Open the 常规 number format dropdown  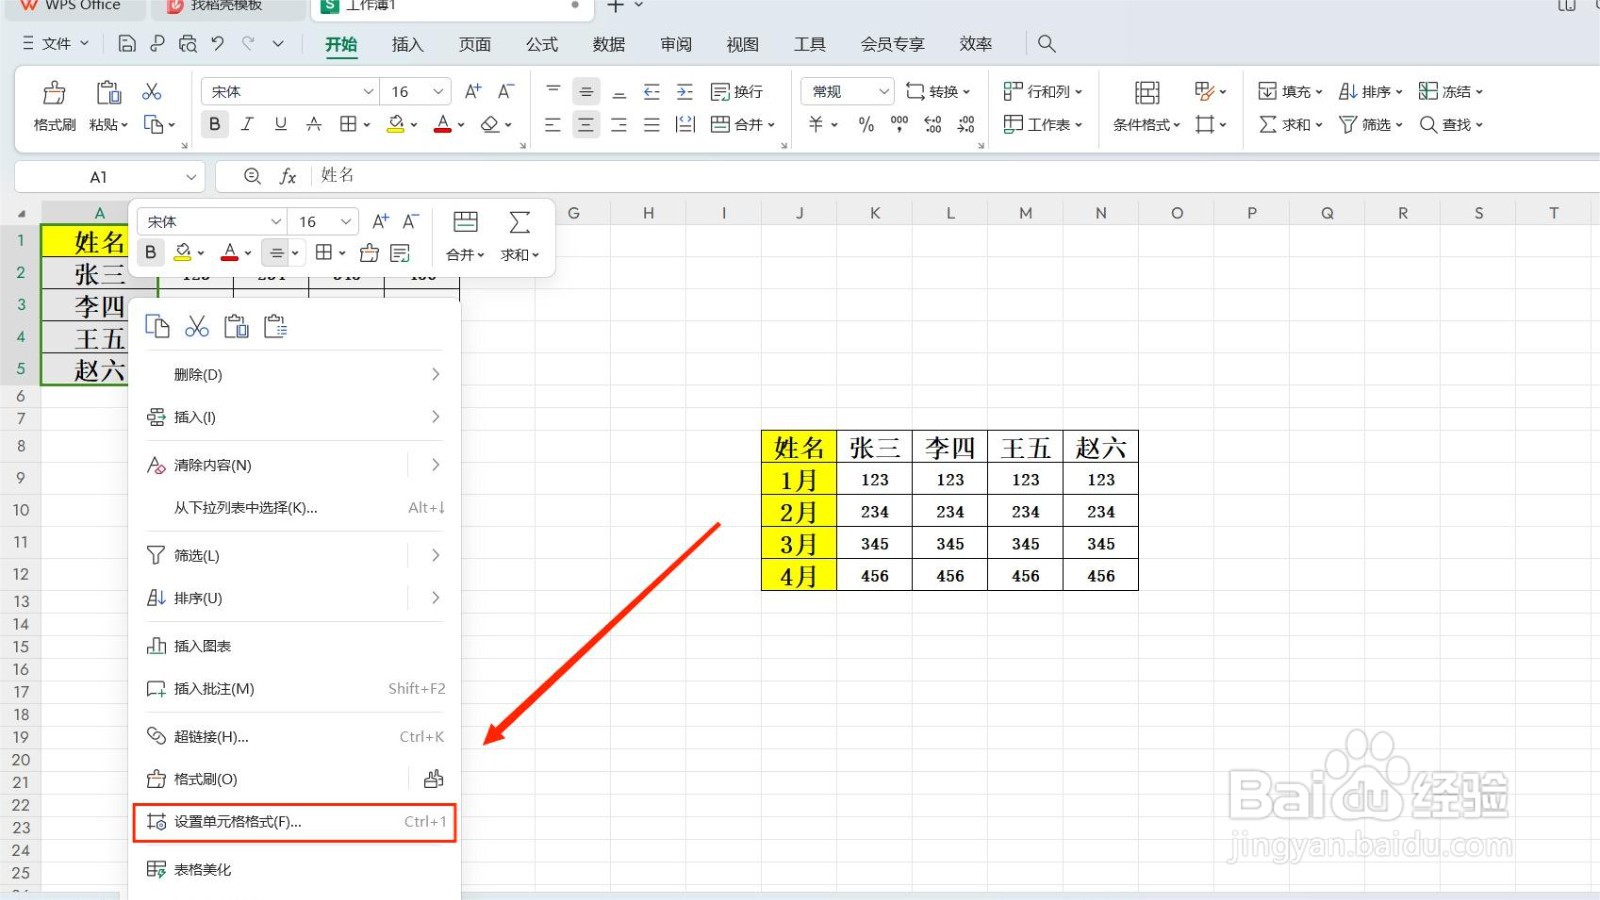click(844, 91)
